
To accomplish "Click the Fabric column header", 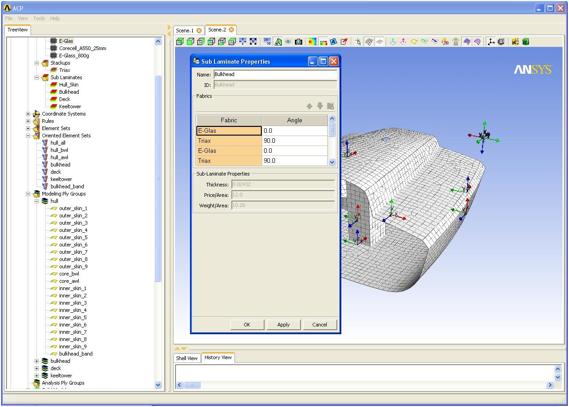I will 229,120.
